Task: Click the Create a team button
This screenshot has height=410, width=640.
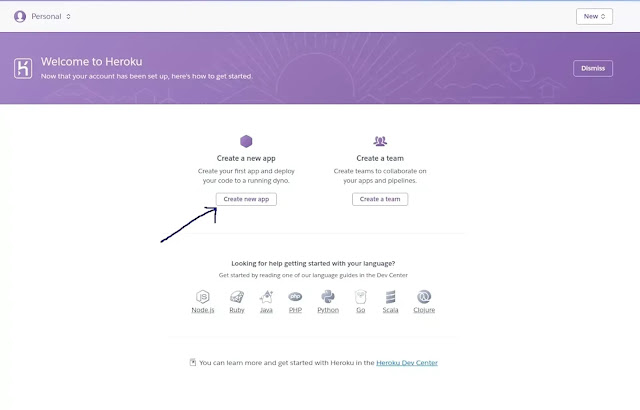Action: (380, 199)
